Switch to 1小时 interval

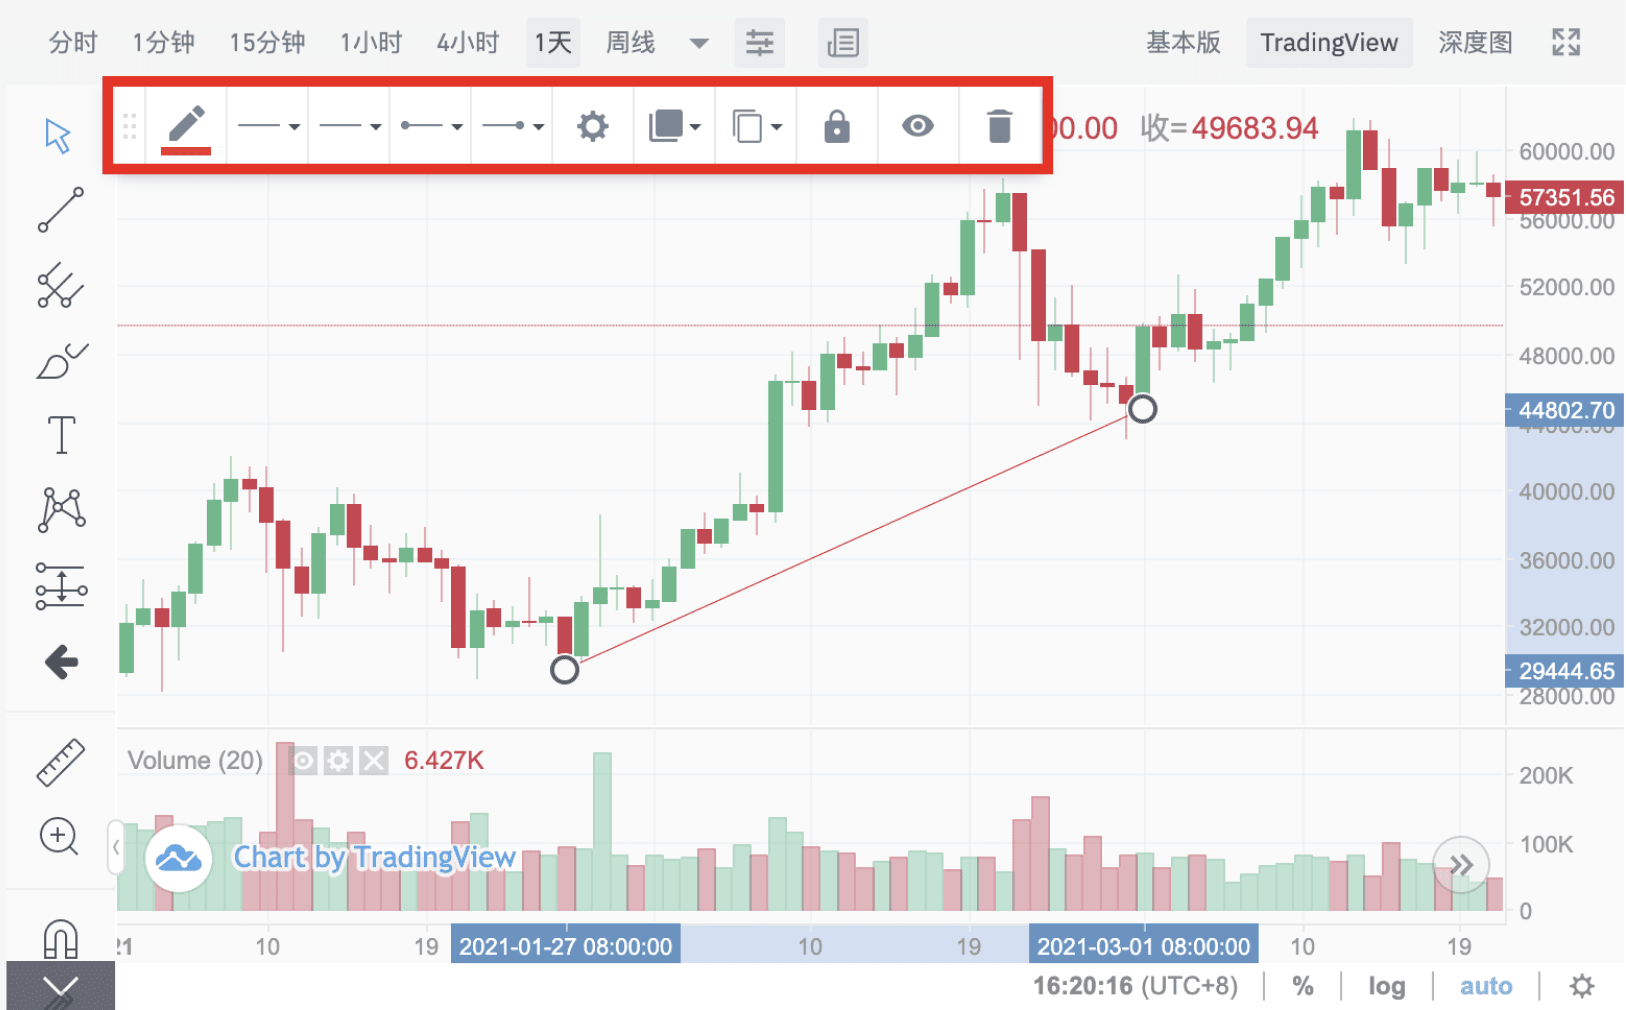[x=371, y=43]
